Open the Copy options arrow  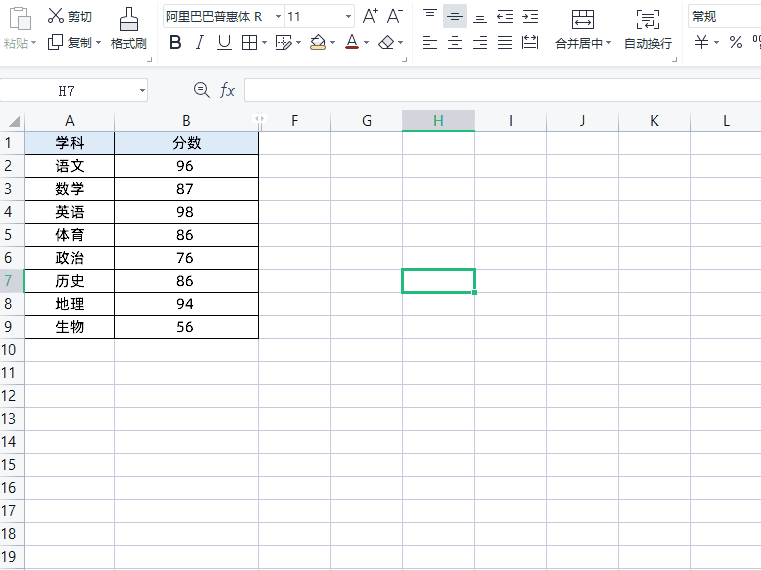coord(99,43)
